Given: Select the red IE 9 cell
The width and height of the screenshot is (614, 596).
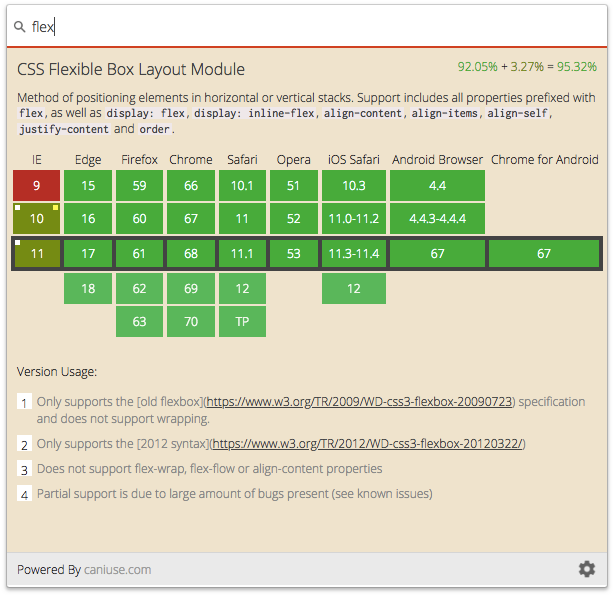Looking at the screenshot, I should (36, 185).
